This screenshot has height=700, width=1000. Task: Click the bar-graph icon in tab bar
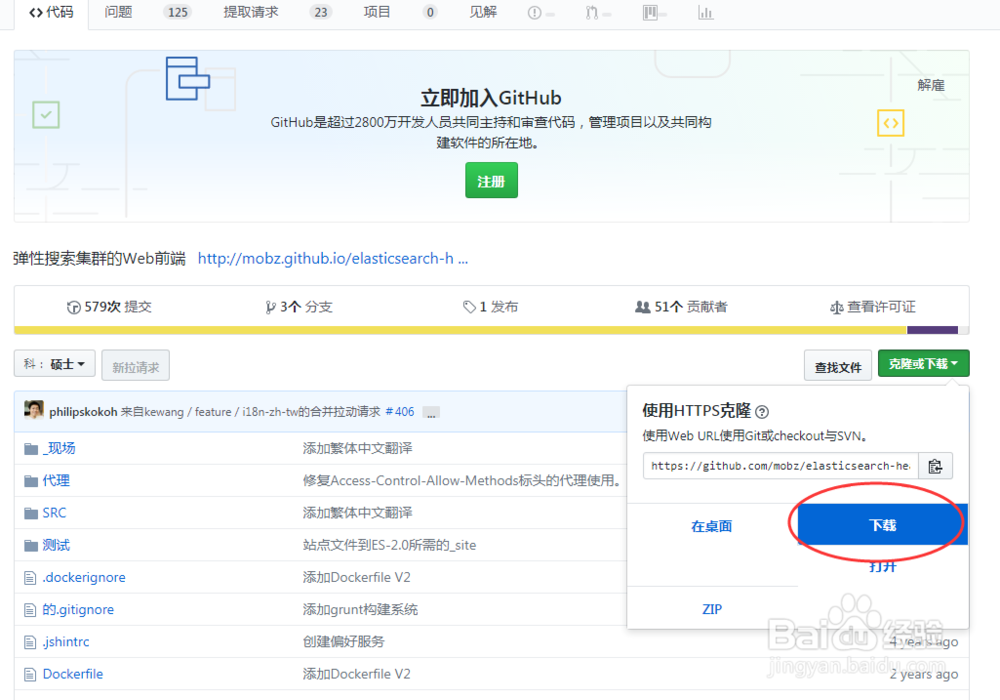(x=705, y=13)
